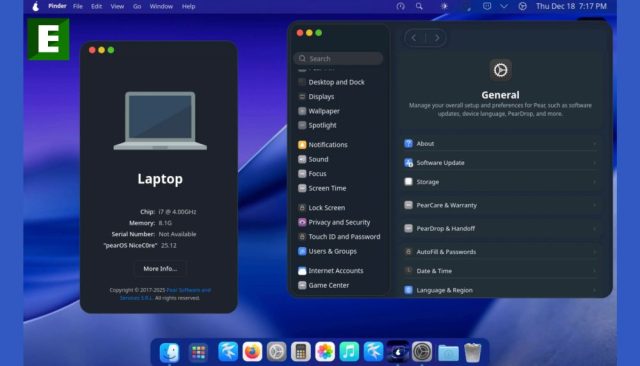Click the circular clock icon left of the search magnifier
This screenshot has width=640, height=366.
click(x=400, y=6)
